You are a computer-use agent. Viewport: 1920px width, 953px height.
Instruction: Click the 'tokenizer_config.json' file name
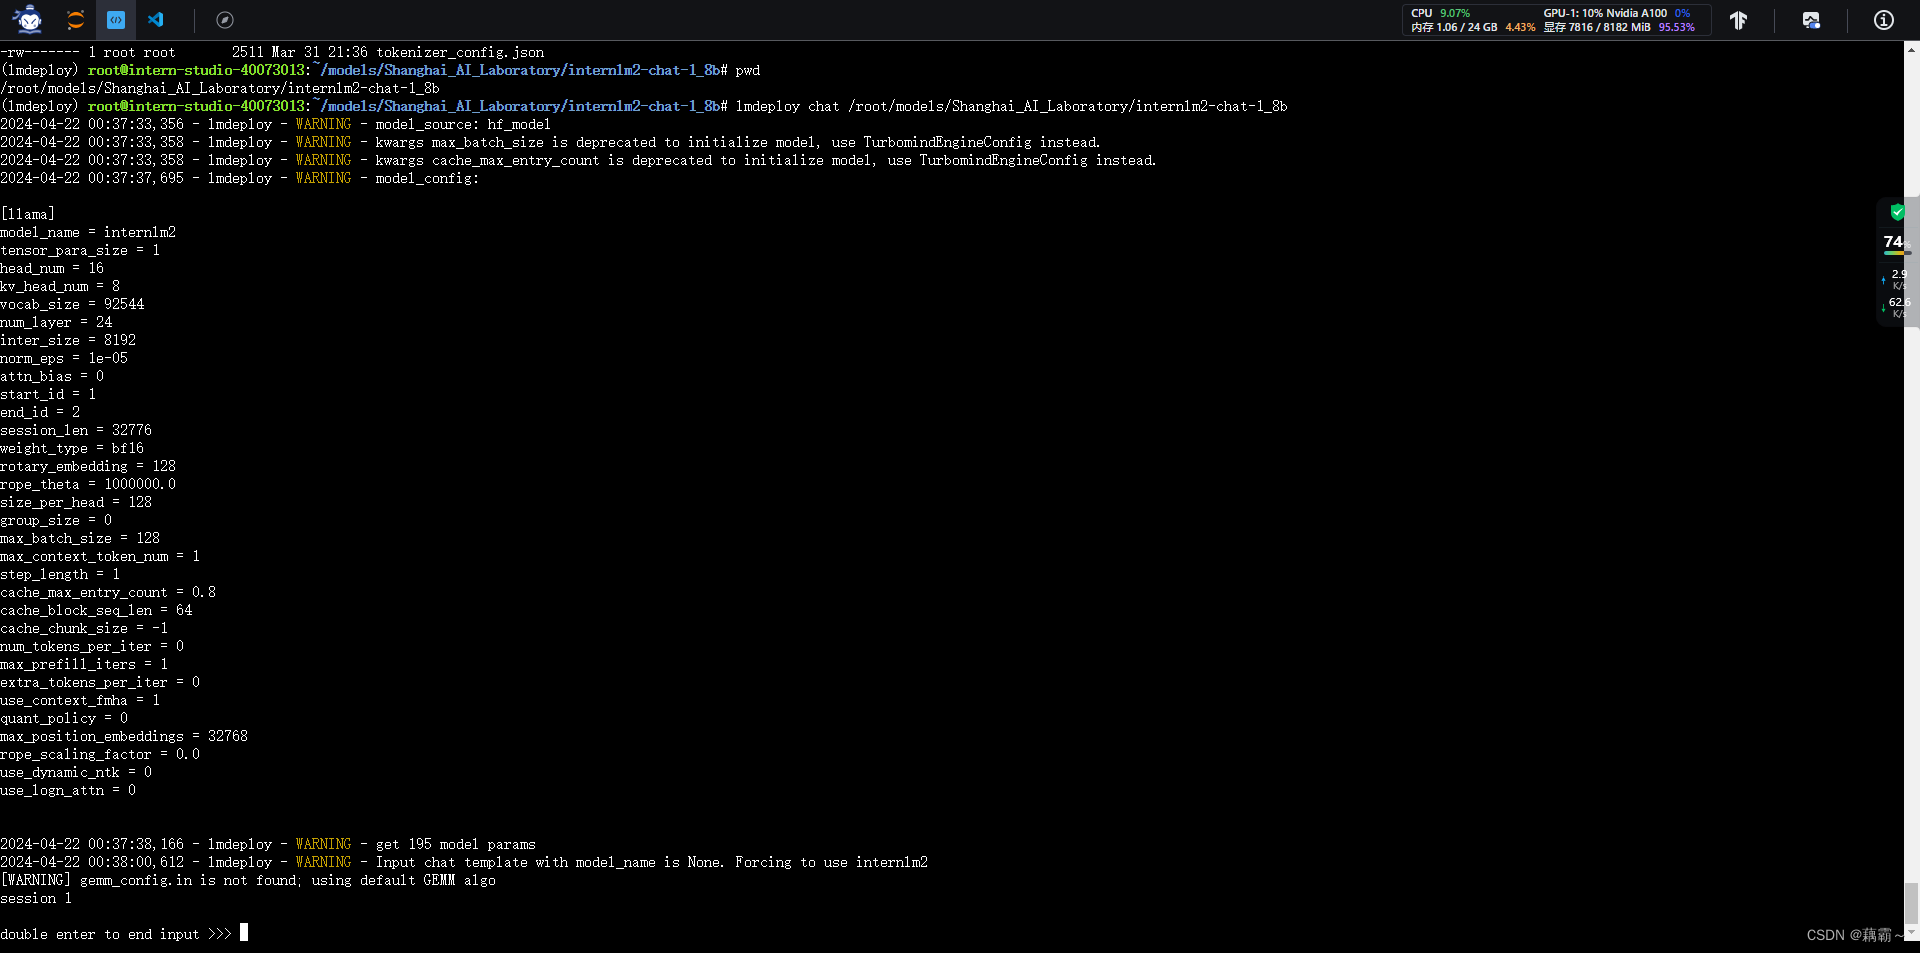(x=460, y=52)
